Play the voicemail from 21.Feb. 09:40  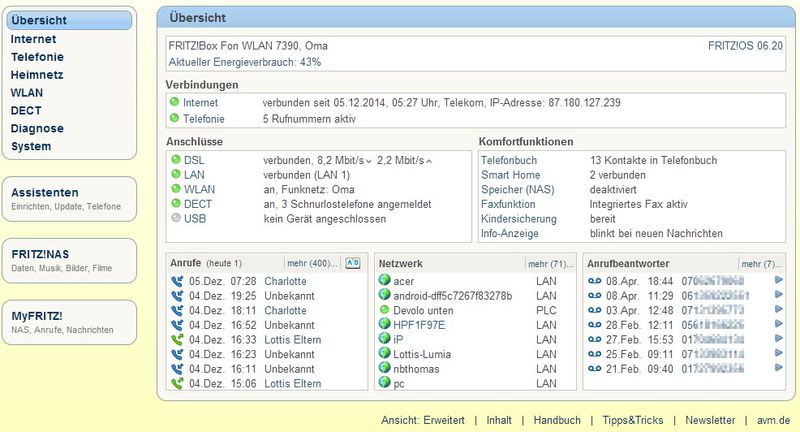[779, 368]
